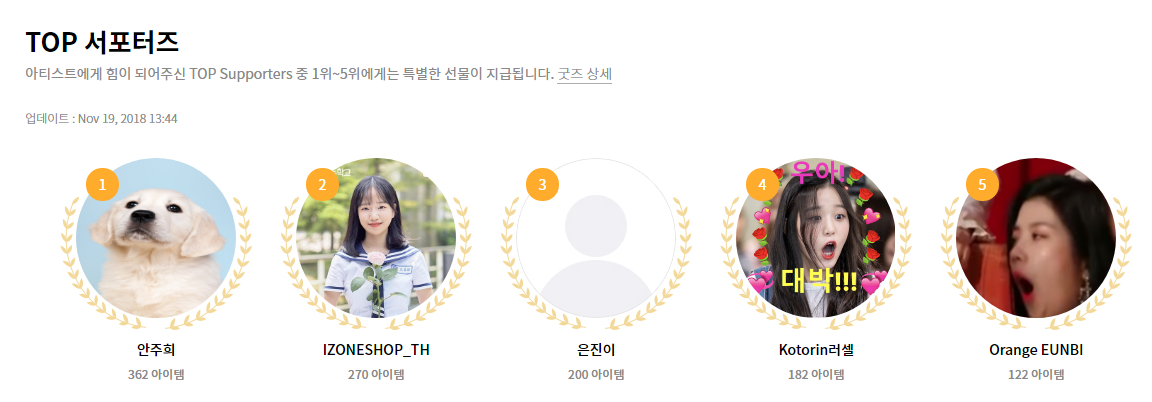Viewport: 1152px width, 402px height.
Task: Click the rank 1 orange badge
Action: [x=103, y=184]
